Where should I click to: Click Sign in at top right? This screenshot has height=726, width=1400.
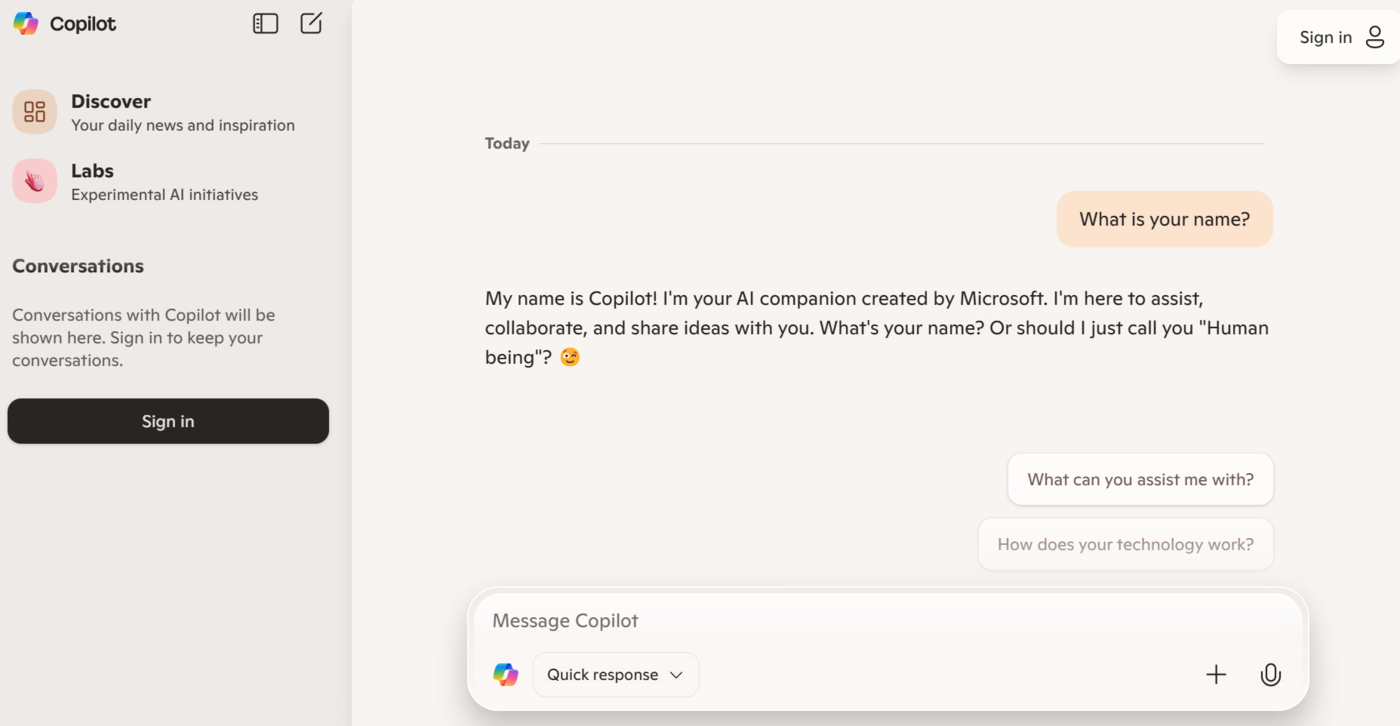(x=1325, y=37)
